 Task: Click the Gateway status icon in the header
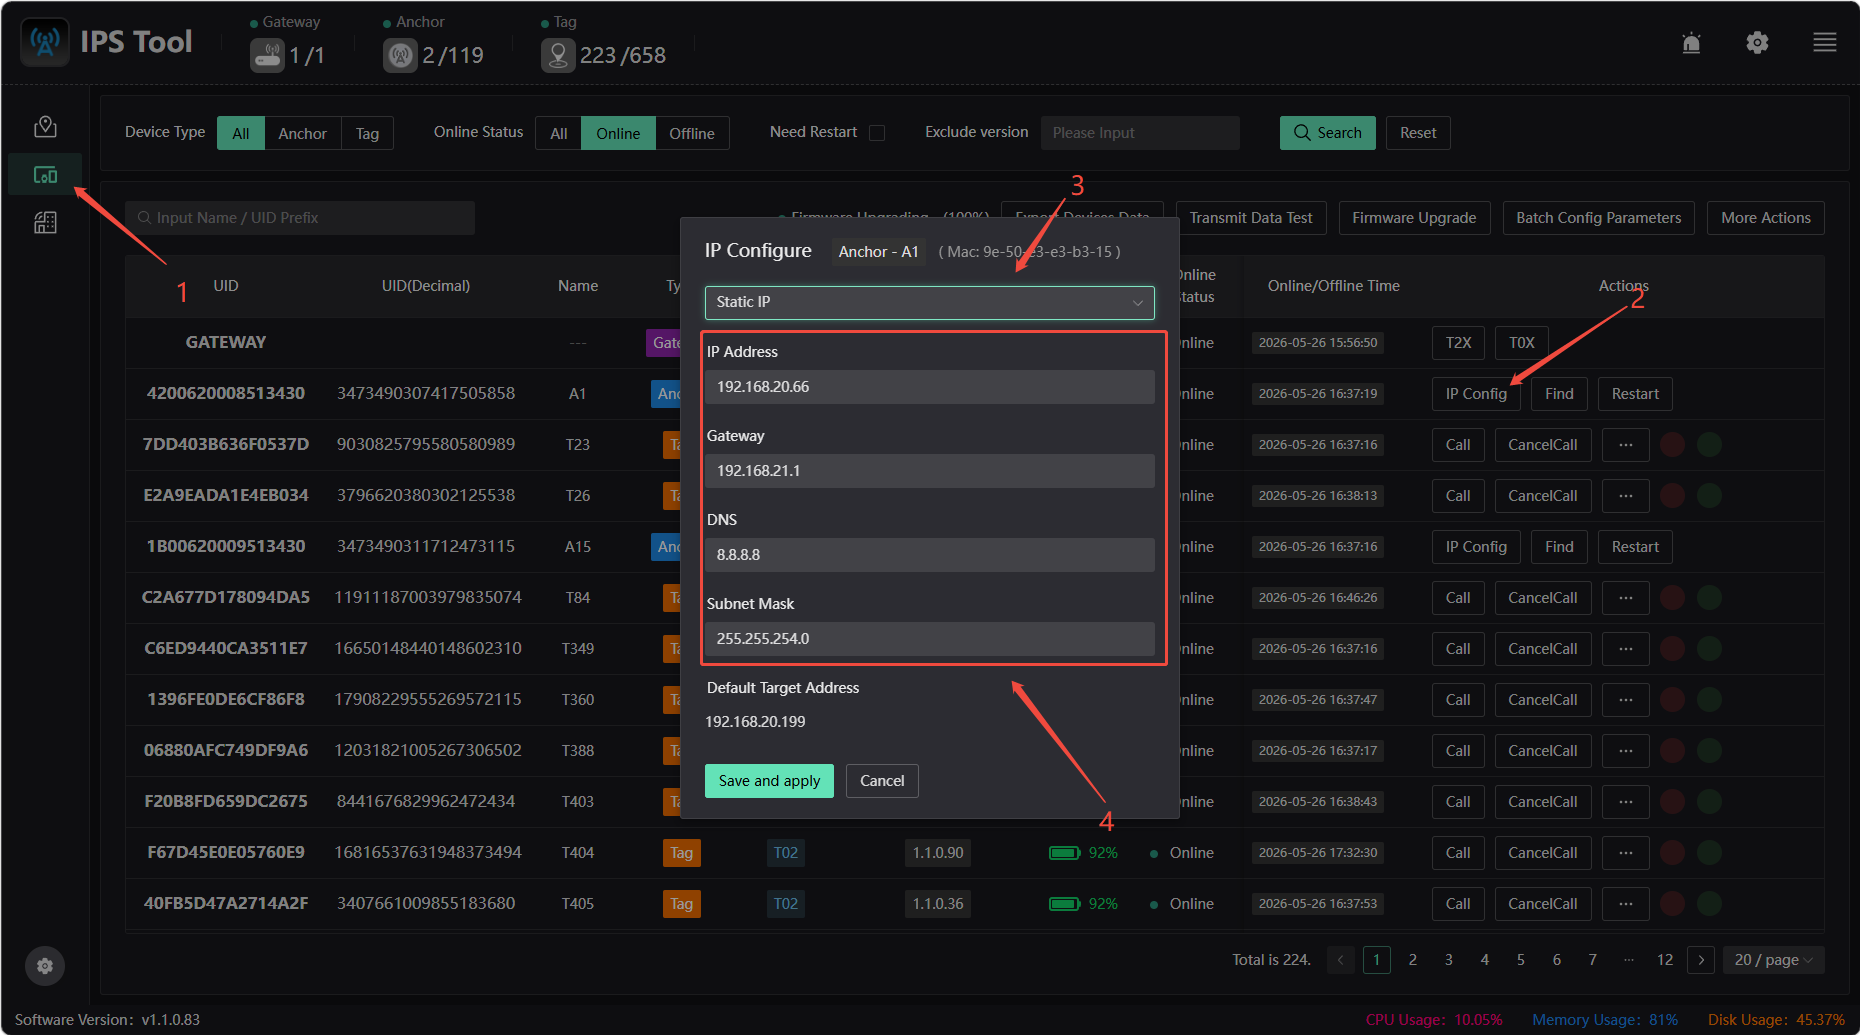[x=267, y=55]
